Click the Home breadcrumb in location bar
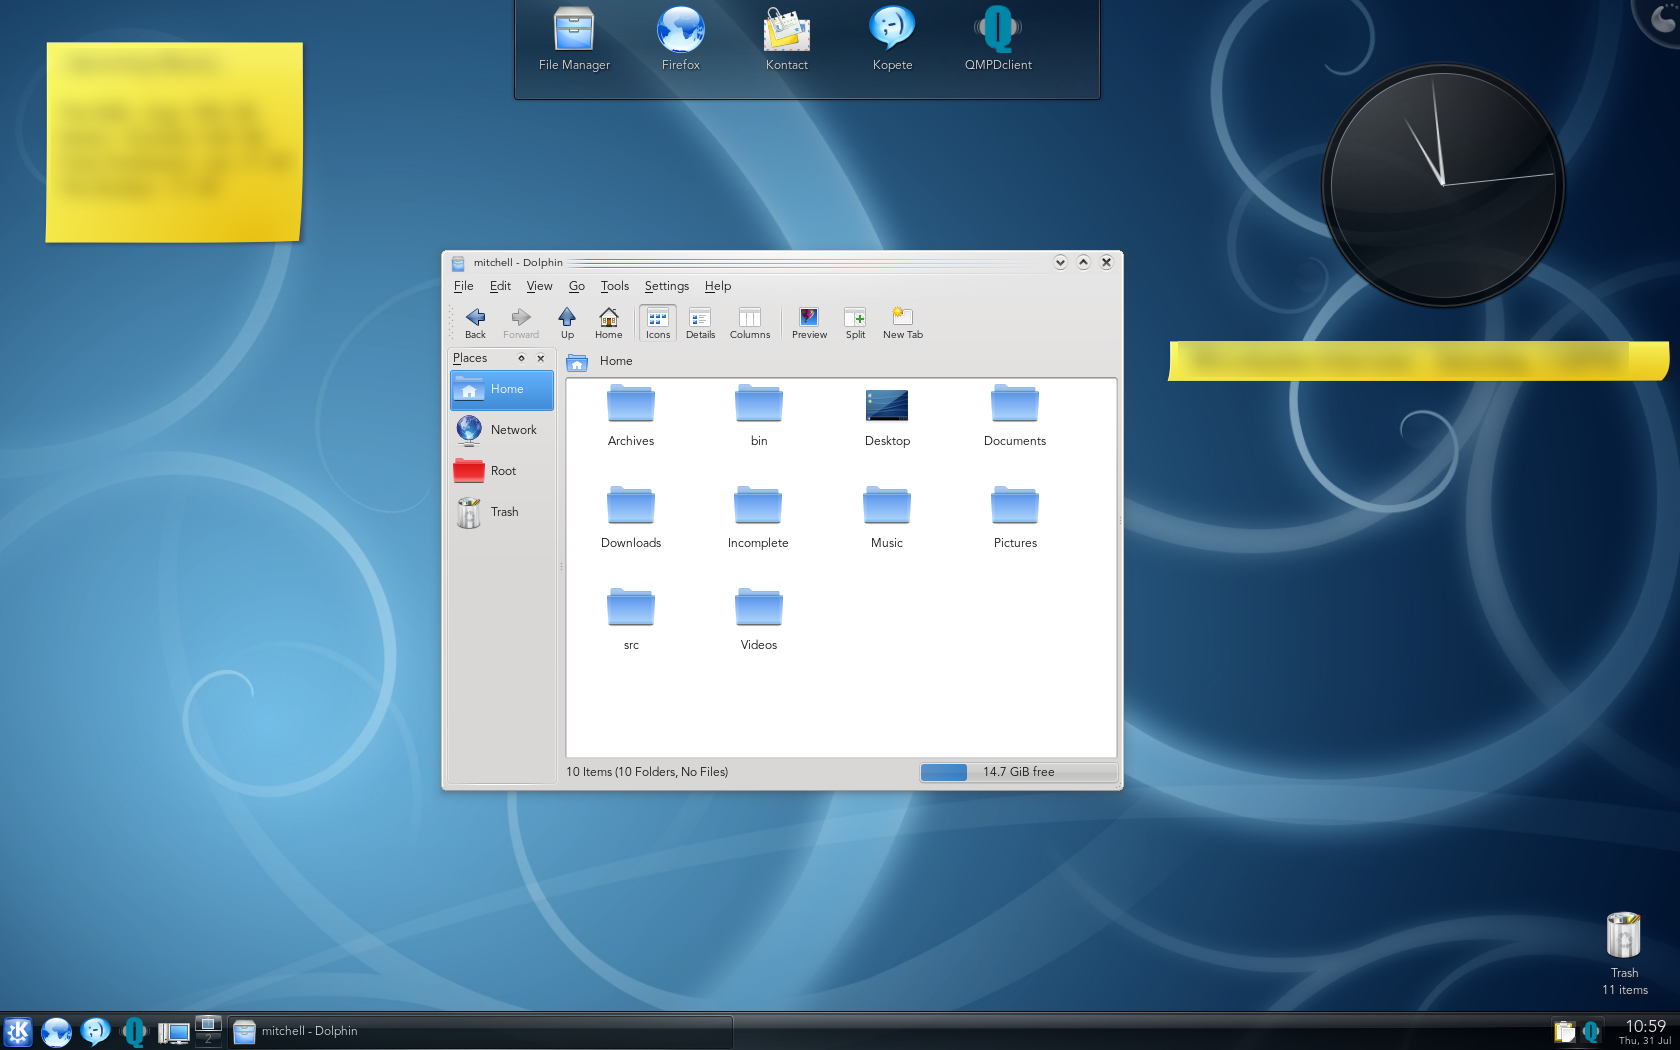 click(x=616, y=361)
